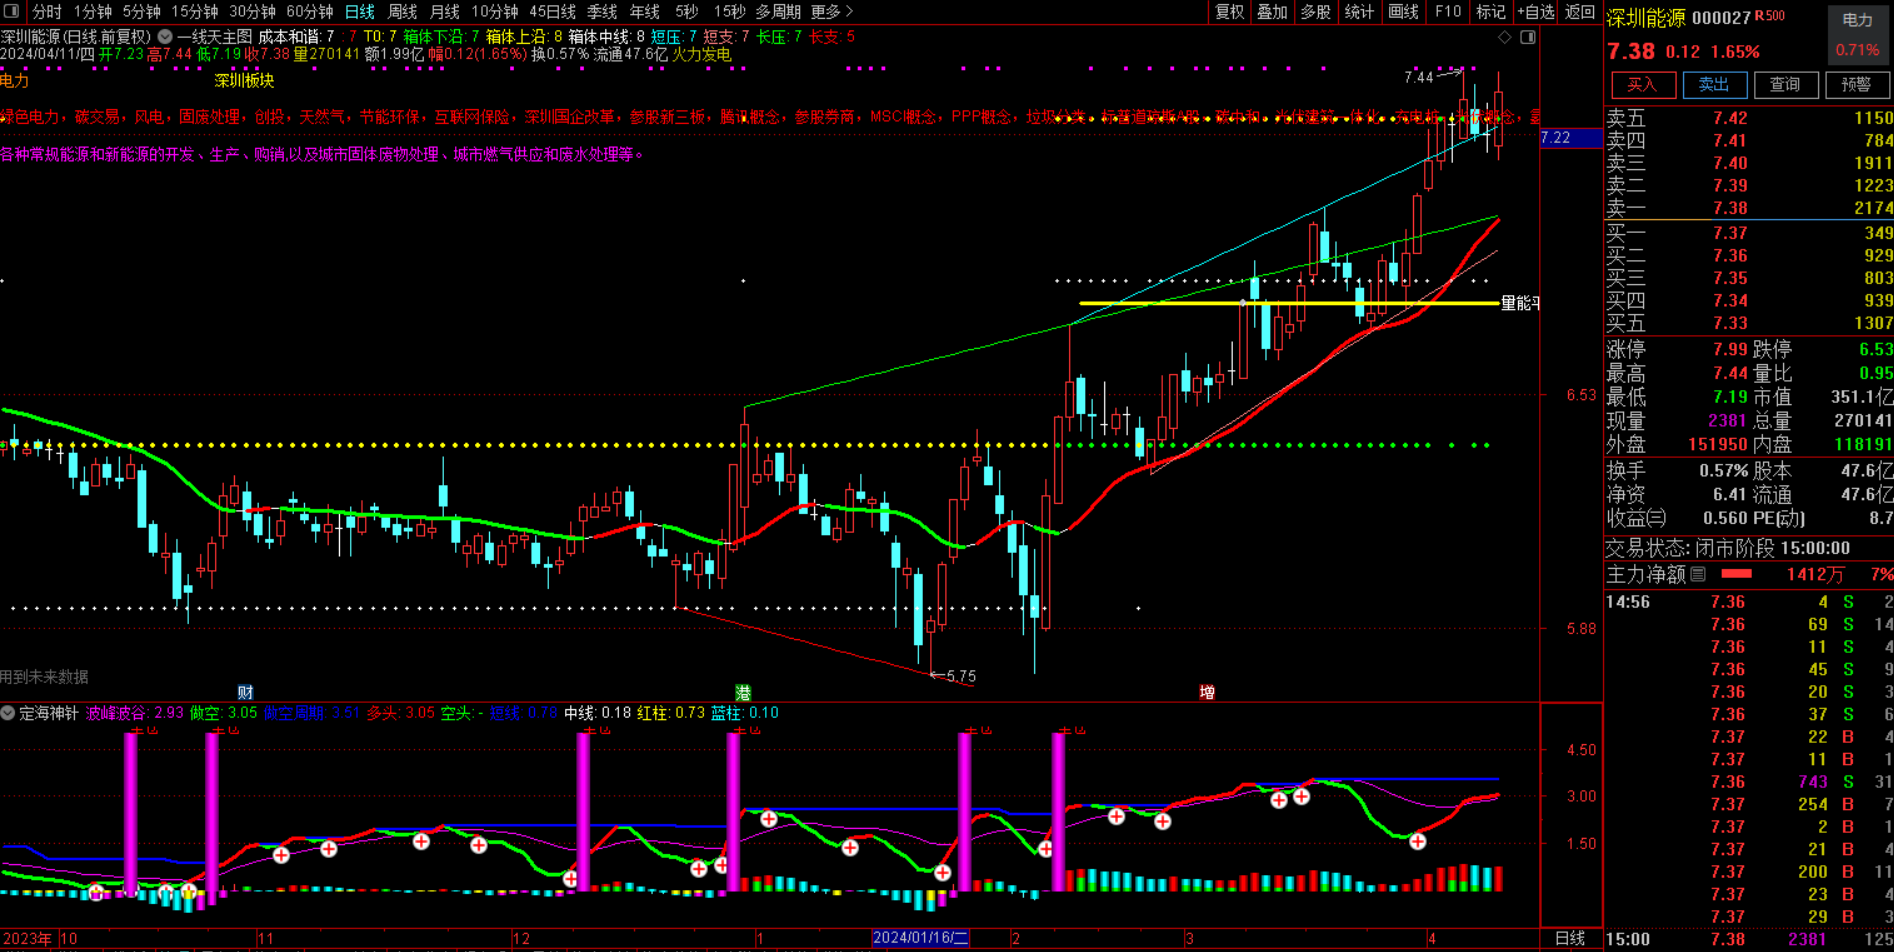Click the orange 电力 label on chart
This screenshot has width=1894, height=952.
tap(15, 80)
